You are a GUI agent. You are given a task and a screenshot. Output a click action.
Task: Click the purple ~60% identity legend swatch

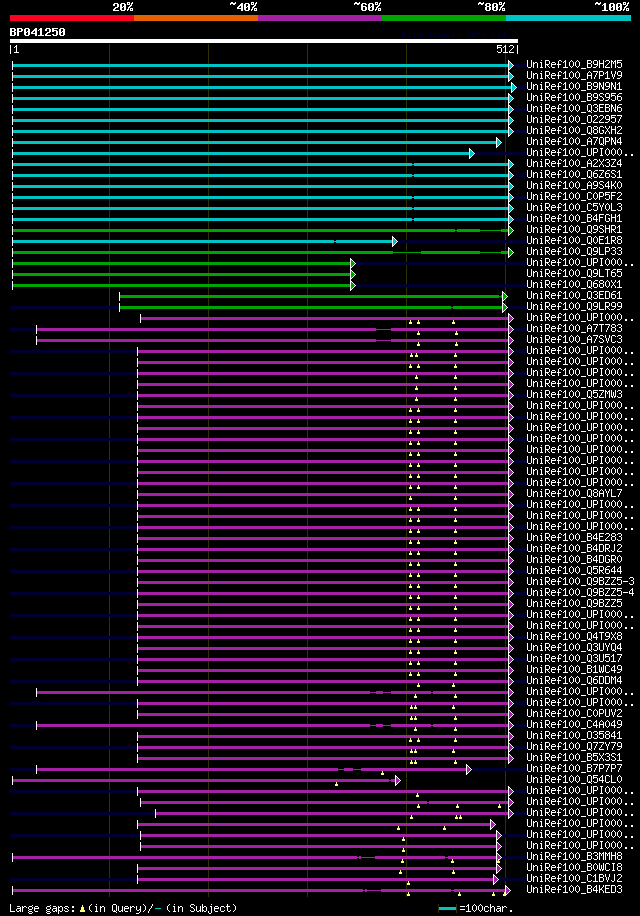click(320, 18)
